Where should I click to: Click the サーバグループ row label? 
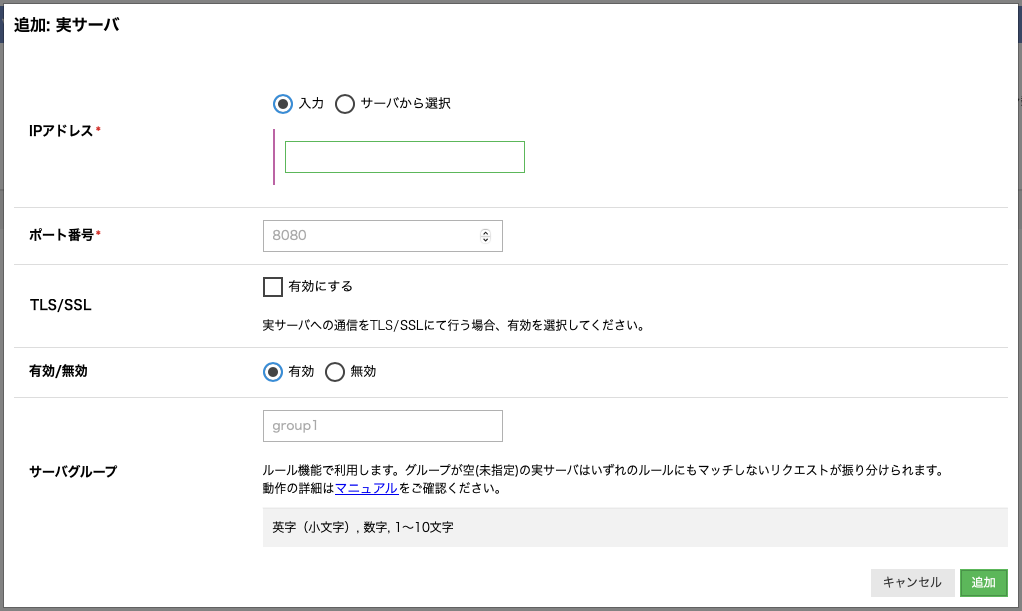(x=73, y=471)
